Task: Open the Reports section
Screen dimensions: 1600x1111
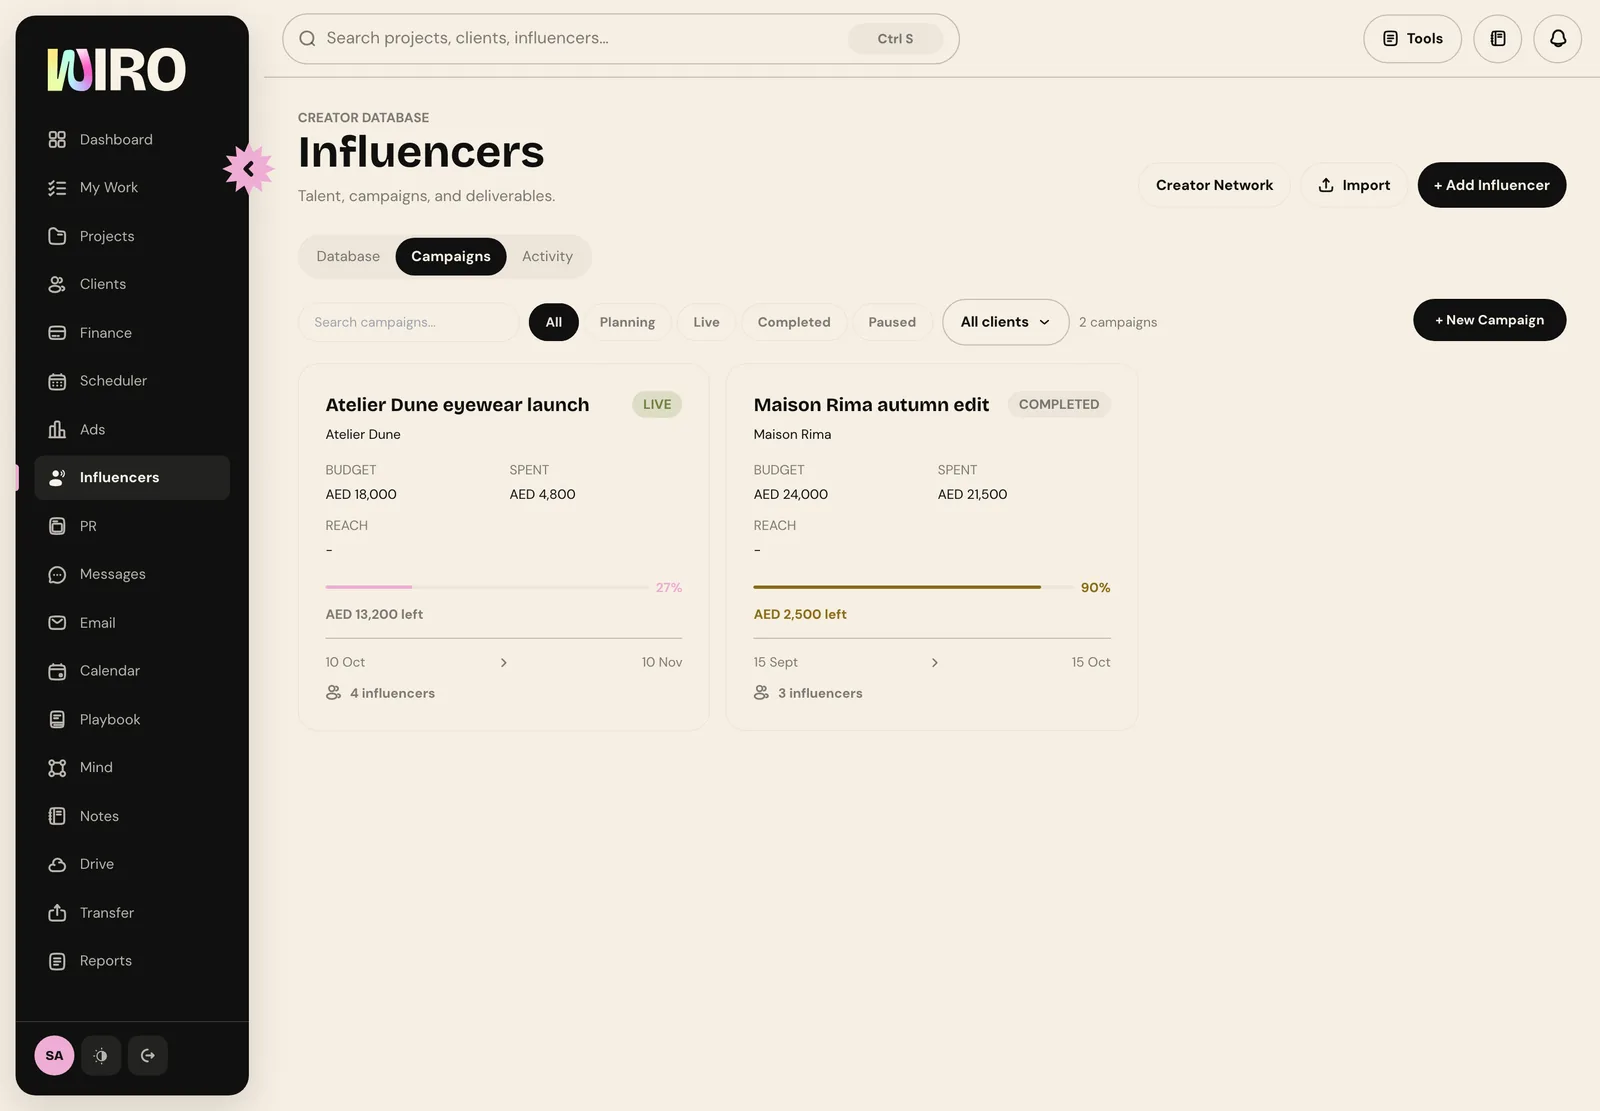Action: click(x=132, y=961)
